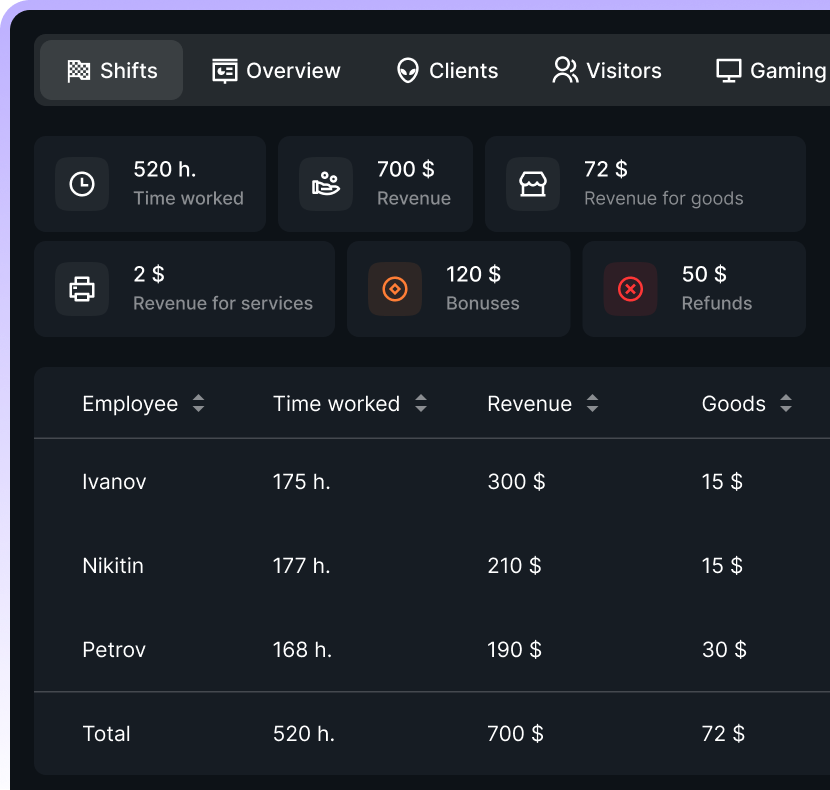This screenshot has height=790, width=830.
Task: Click the checkered flag Shifts icon
Action: (78, 71)
